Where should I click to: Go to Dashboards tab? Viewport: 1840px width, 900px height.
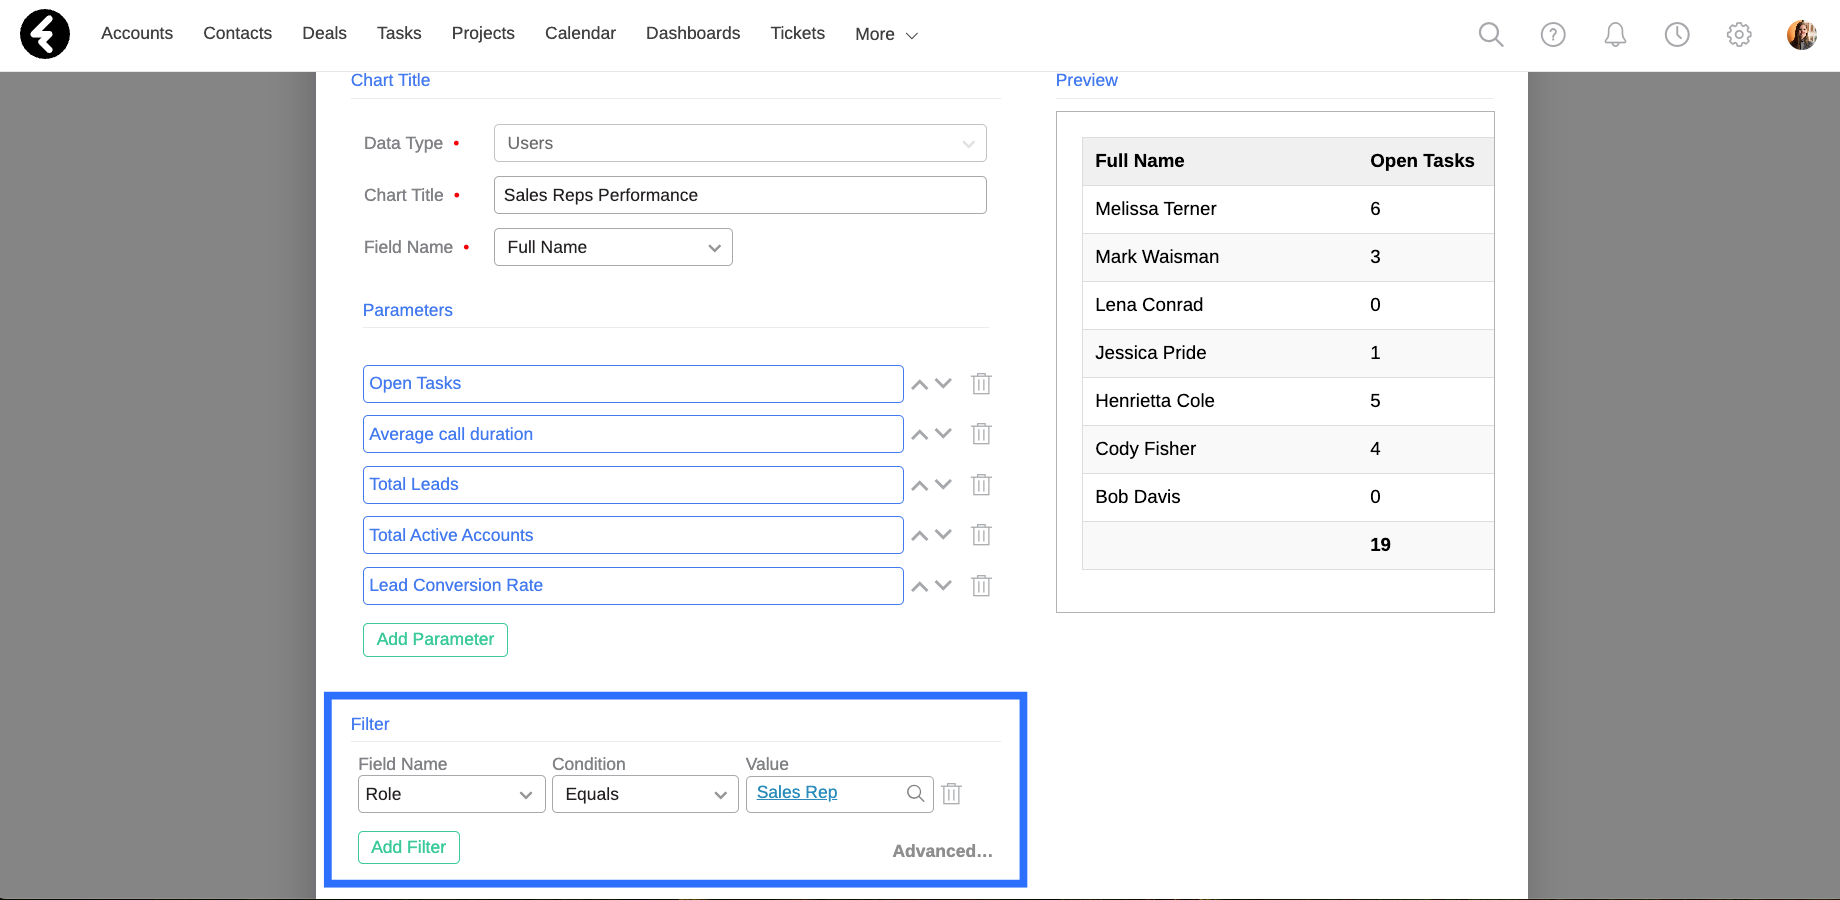pos(693,33)
